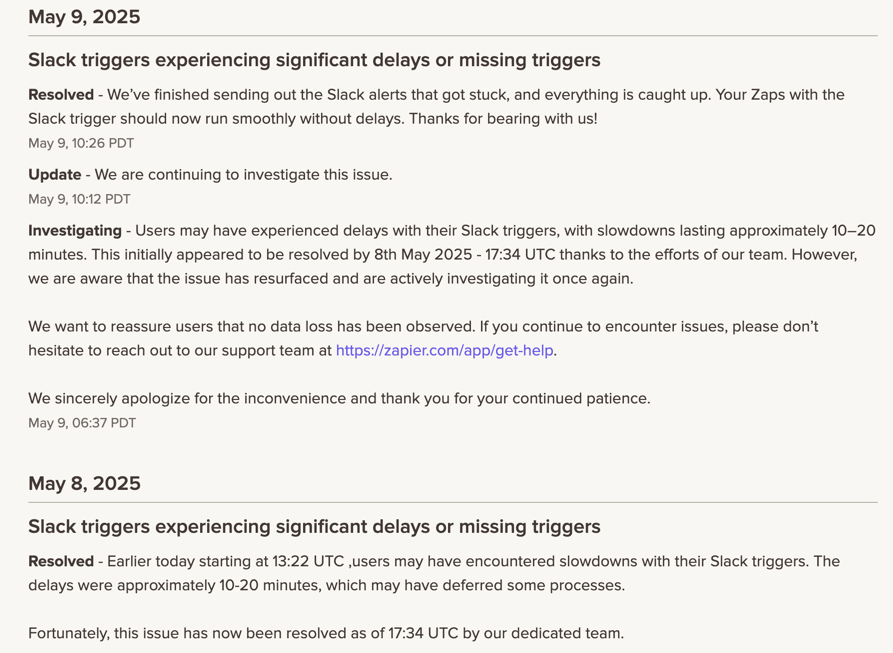This screenshot has height=653, width=893.
Task: Click the May 8, 2025 date heading
Action: [84, 484]
